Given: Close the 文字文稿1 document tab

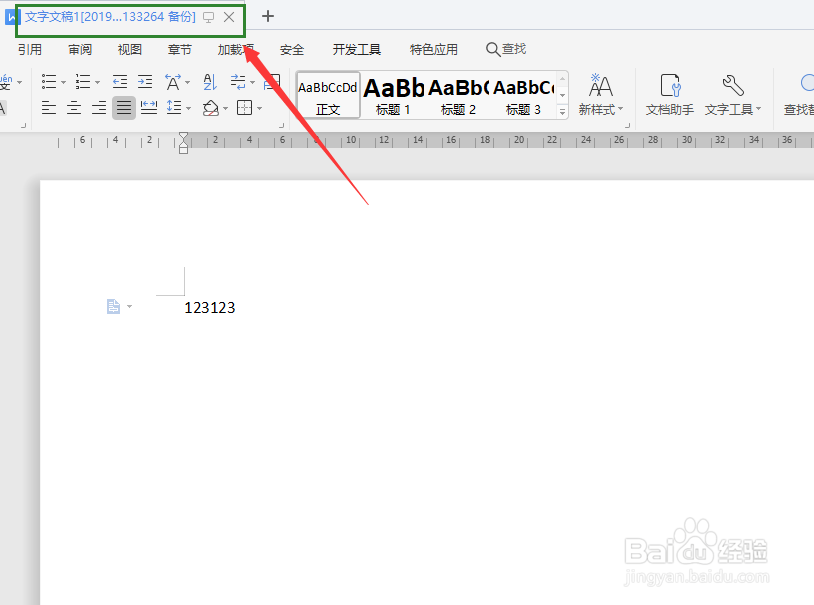Looking at the screenshot, I should pos(229,17).
